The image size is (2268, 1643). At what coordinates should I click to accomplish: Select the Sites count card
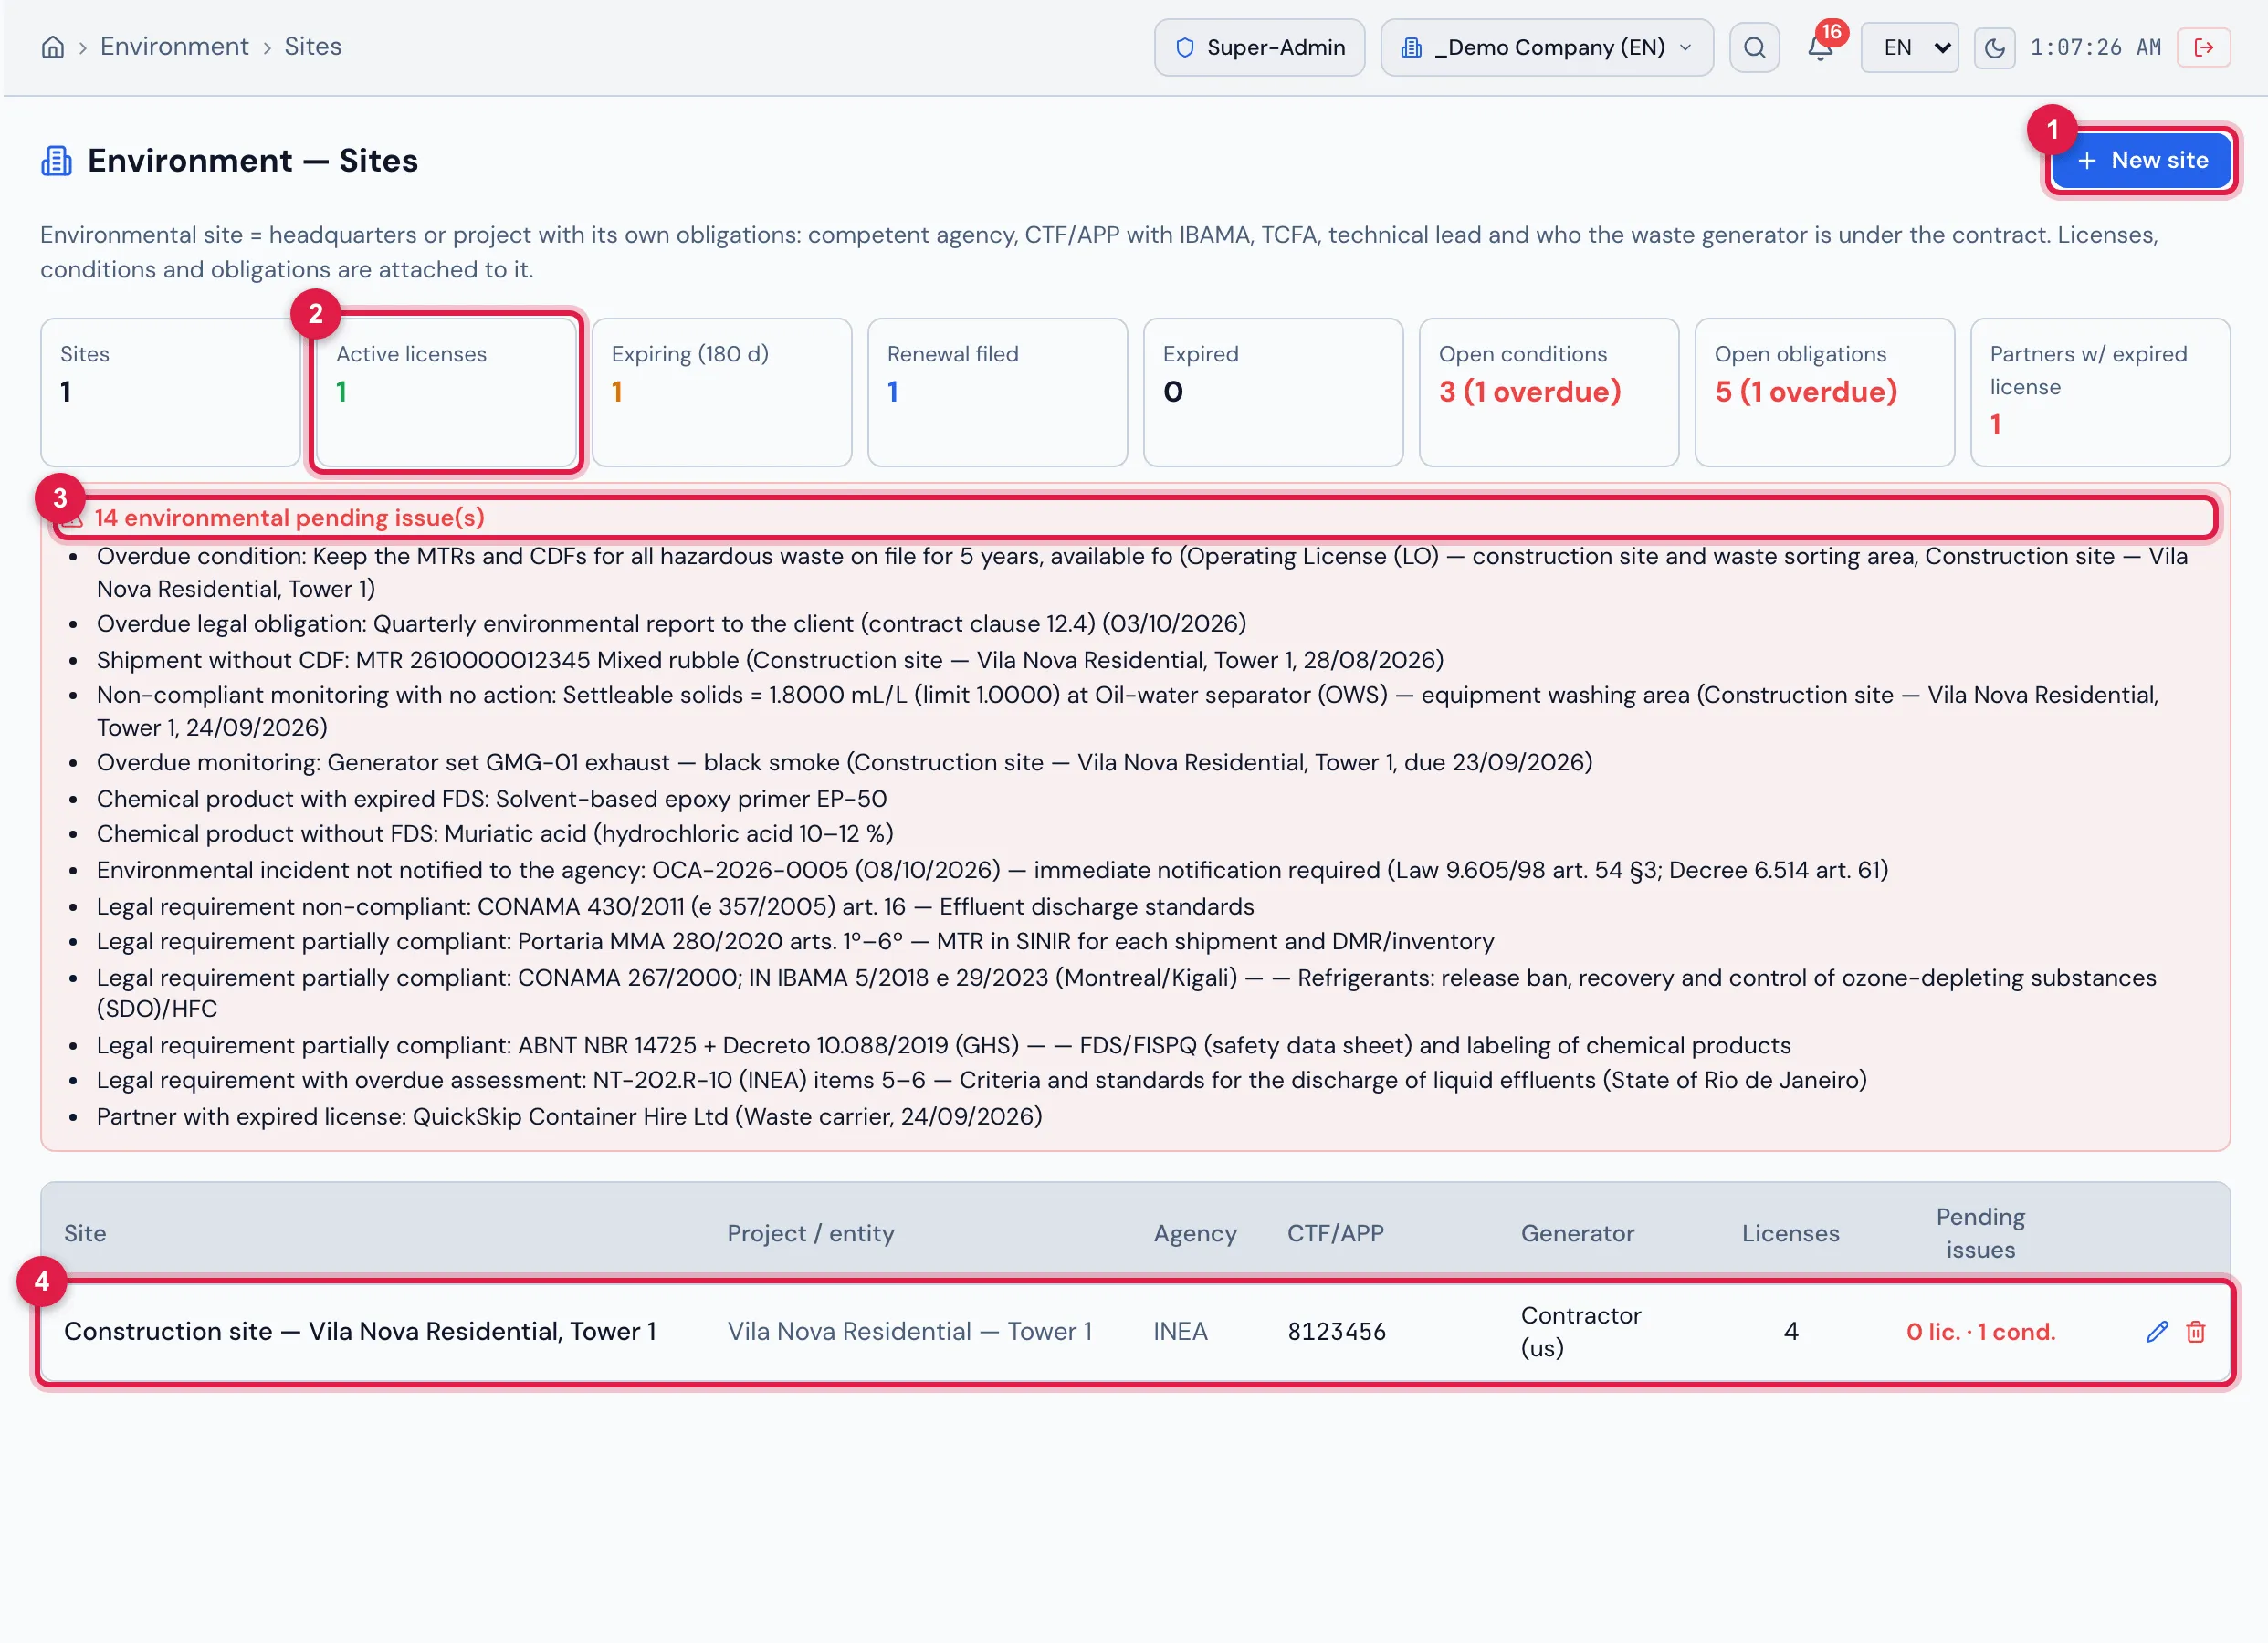pos(170,392)
